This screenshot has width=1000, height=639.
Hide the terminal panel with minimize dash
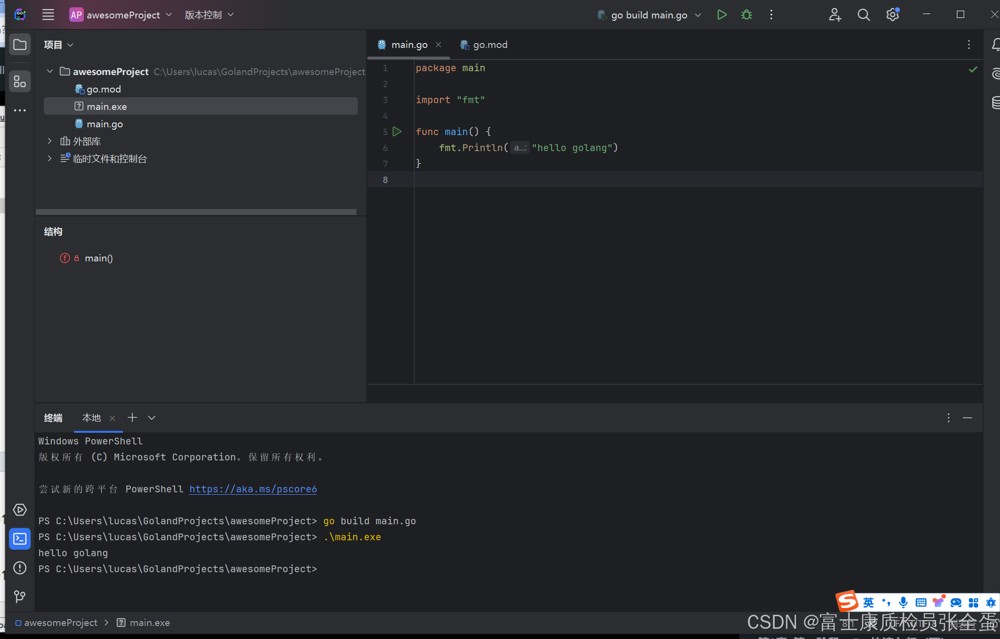[x=967, y=418]
